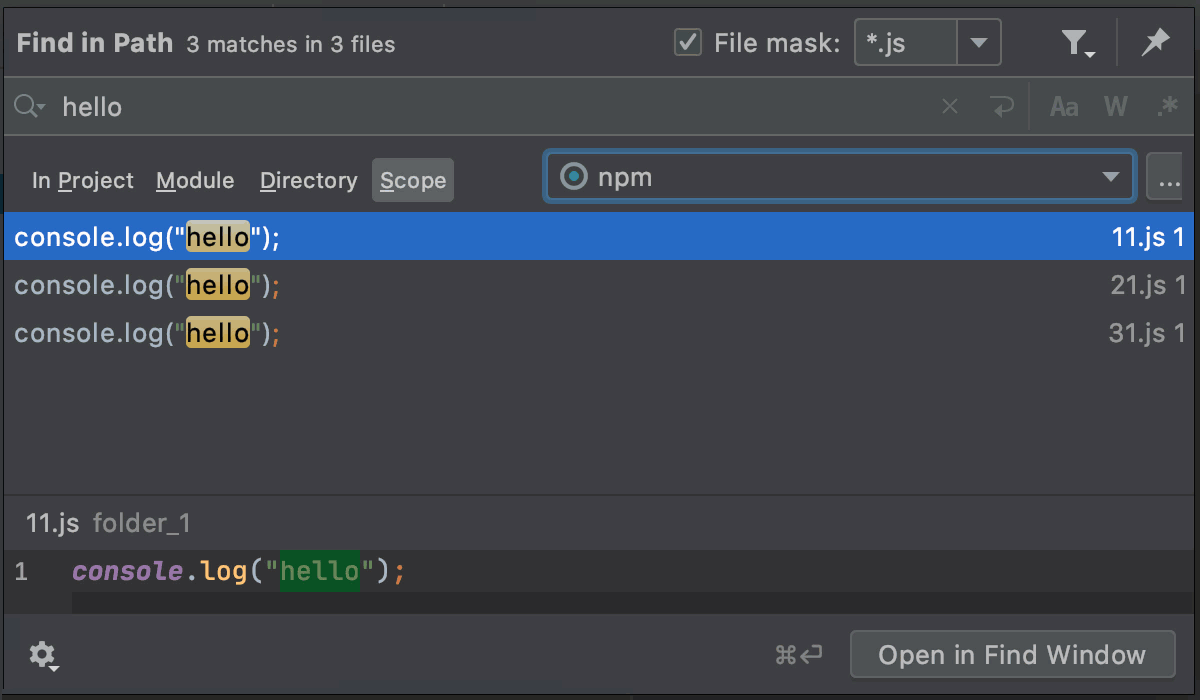Open the search filter options icon

coord(1075,42)
